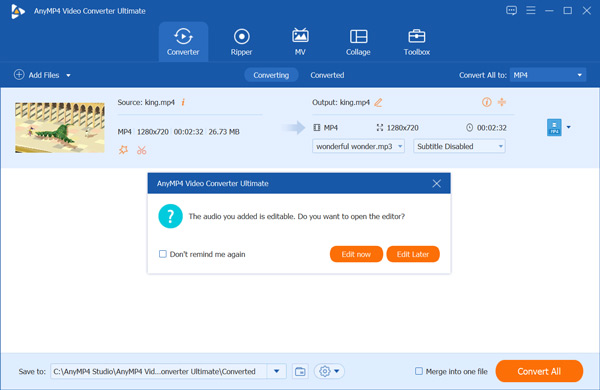The width and height of the screenshot is (600, 390).
Task: Click the Edit now button
Action: [356, 254]
